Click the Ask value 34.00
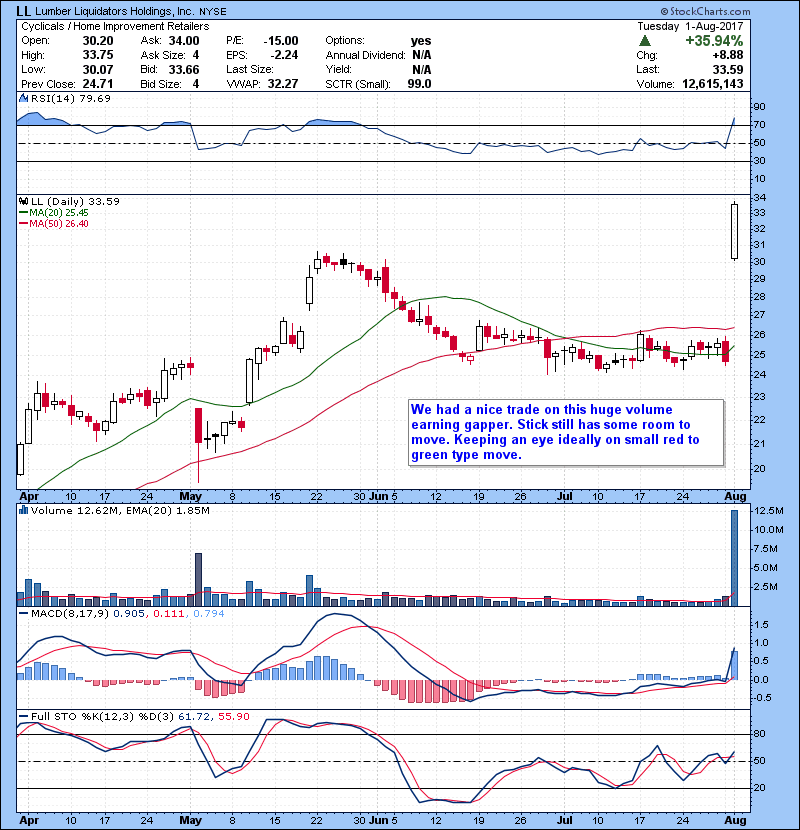The width and height of the screenshot is (800, 830). pyautogui.click(x=184, y=41)
